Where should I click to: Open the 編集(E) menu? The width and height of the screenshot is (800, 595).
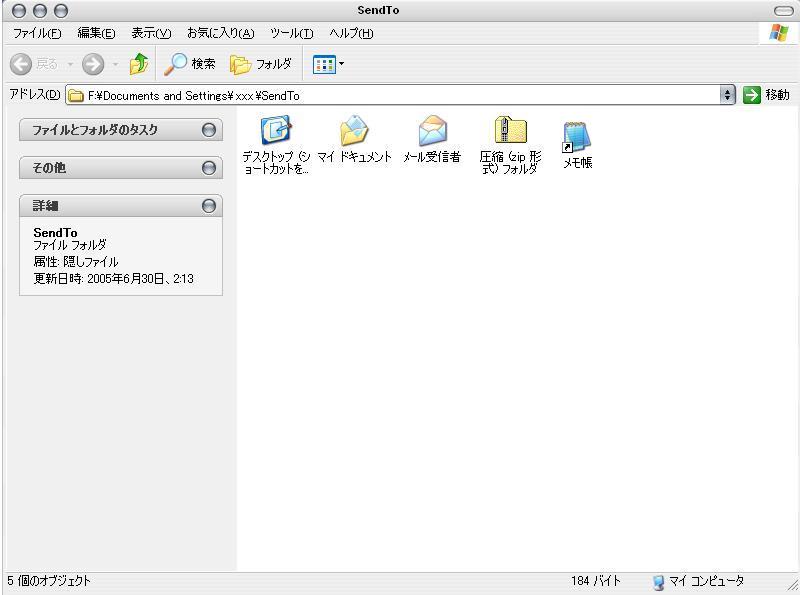click(x=96, y=33)
